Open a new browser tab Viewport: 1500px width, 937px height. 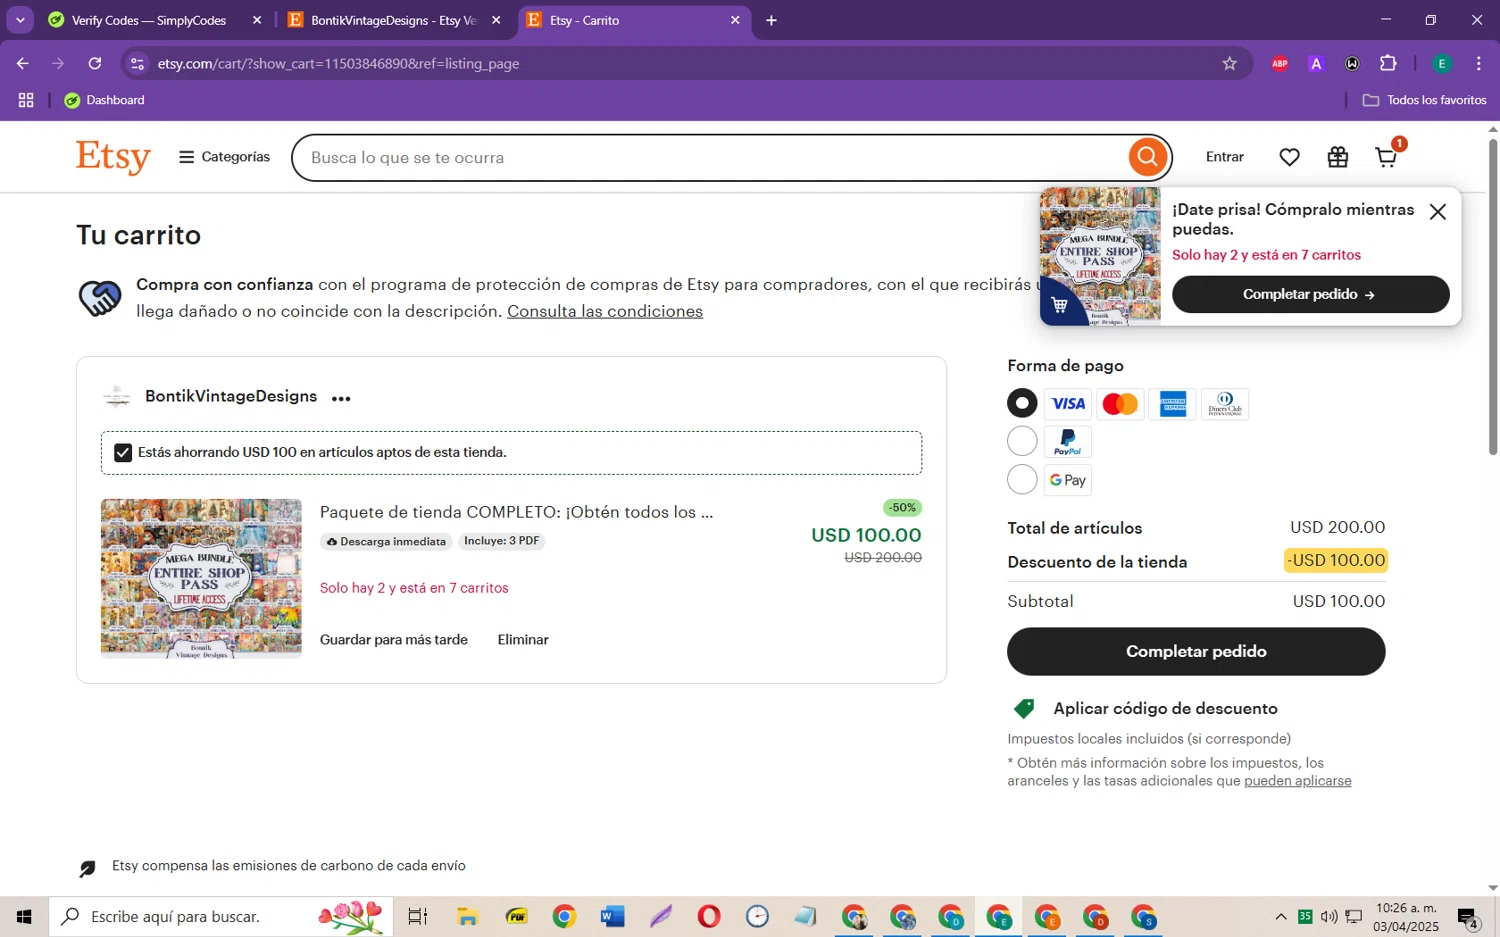click(771, 20)
